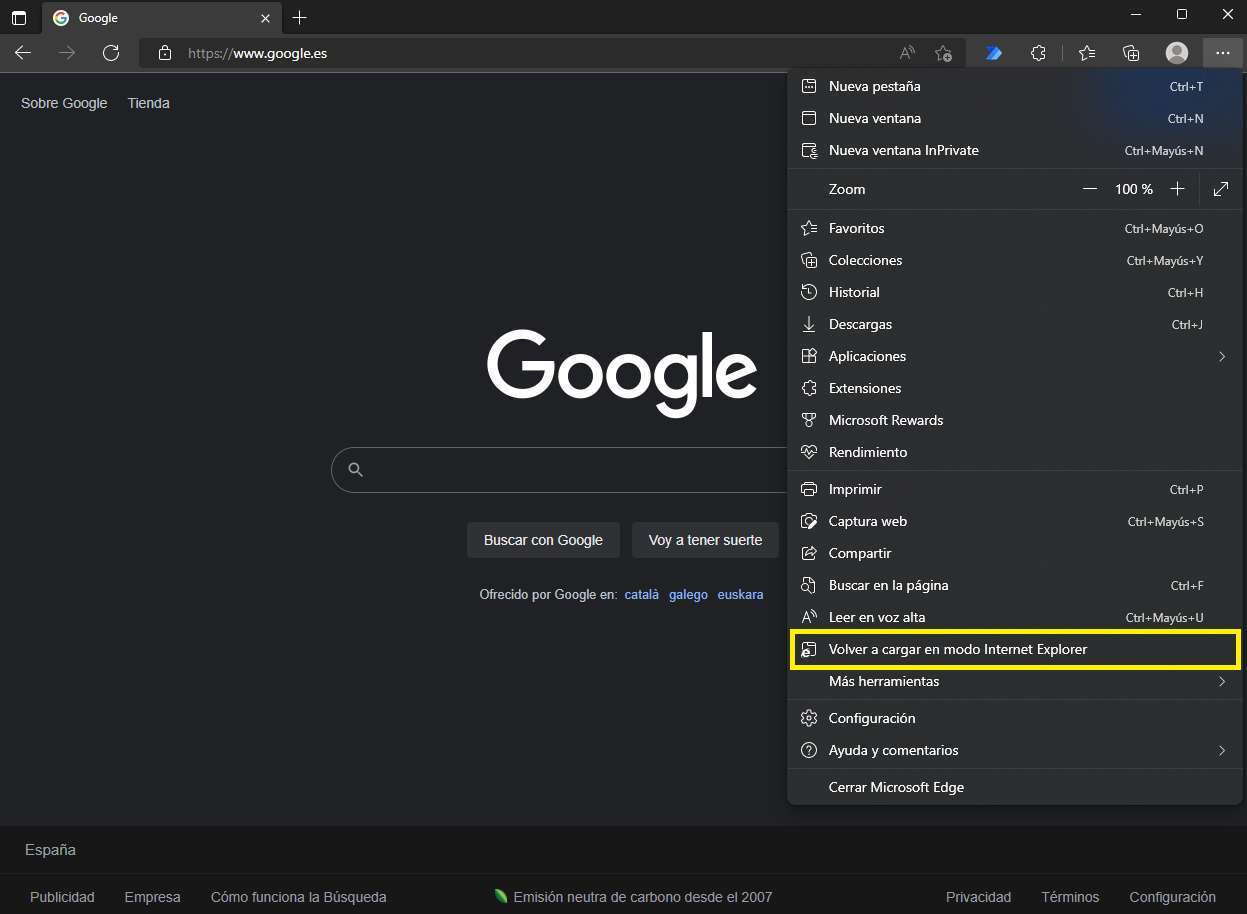1247x914 pixels.
Task: Expand the Más herramientas submenu
Action: pyautogui.click(x=1015, y=681)
